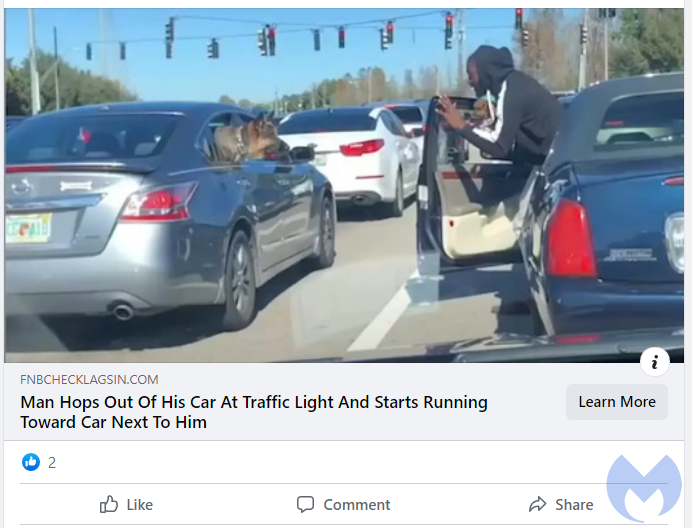The image size is (692, 528).
Task: Click the circular info icon on the ad image
Action: pos(655,362)
